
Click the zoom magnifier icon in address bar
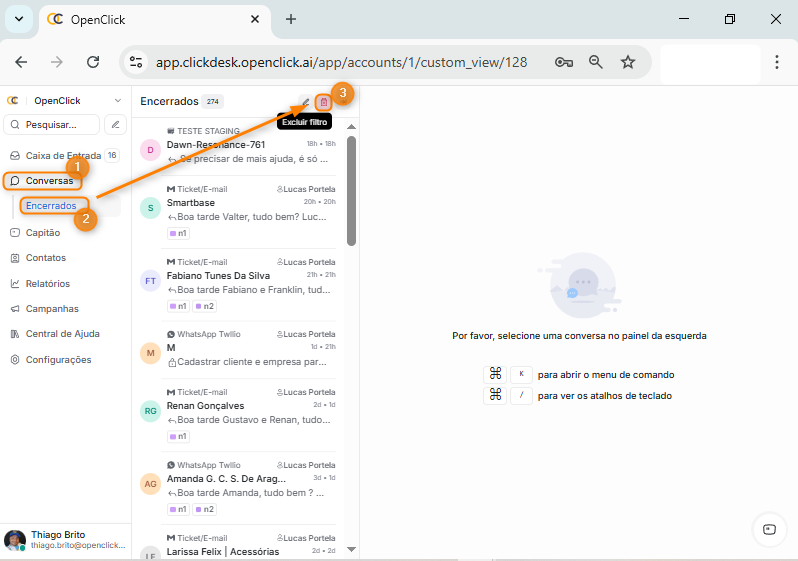596,62
